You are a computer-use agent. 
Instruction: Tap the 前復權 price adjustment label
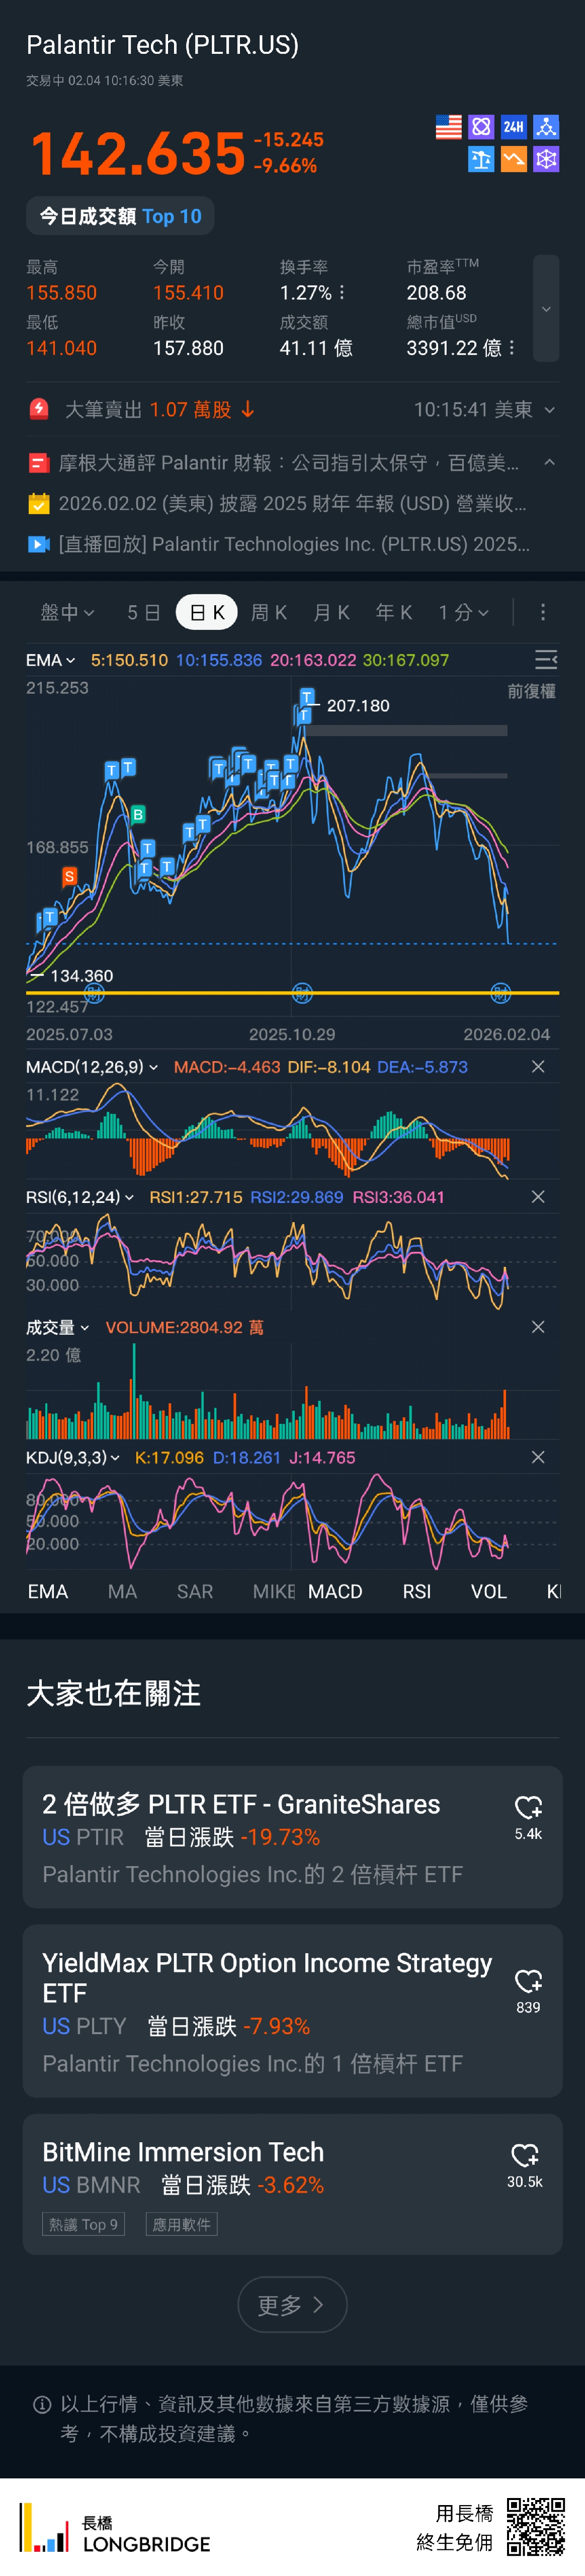(x=531, y=691)
